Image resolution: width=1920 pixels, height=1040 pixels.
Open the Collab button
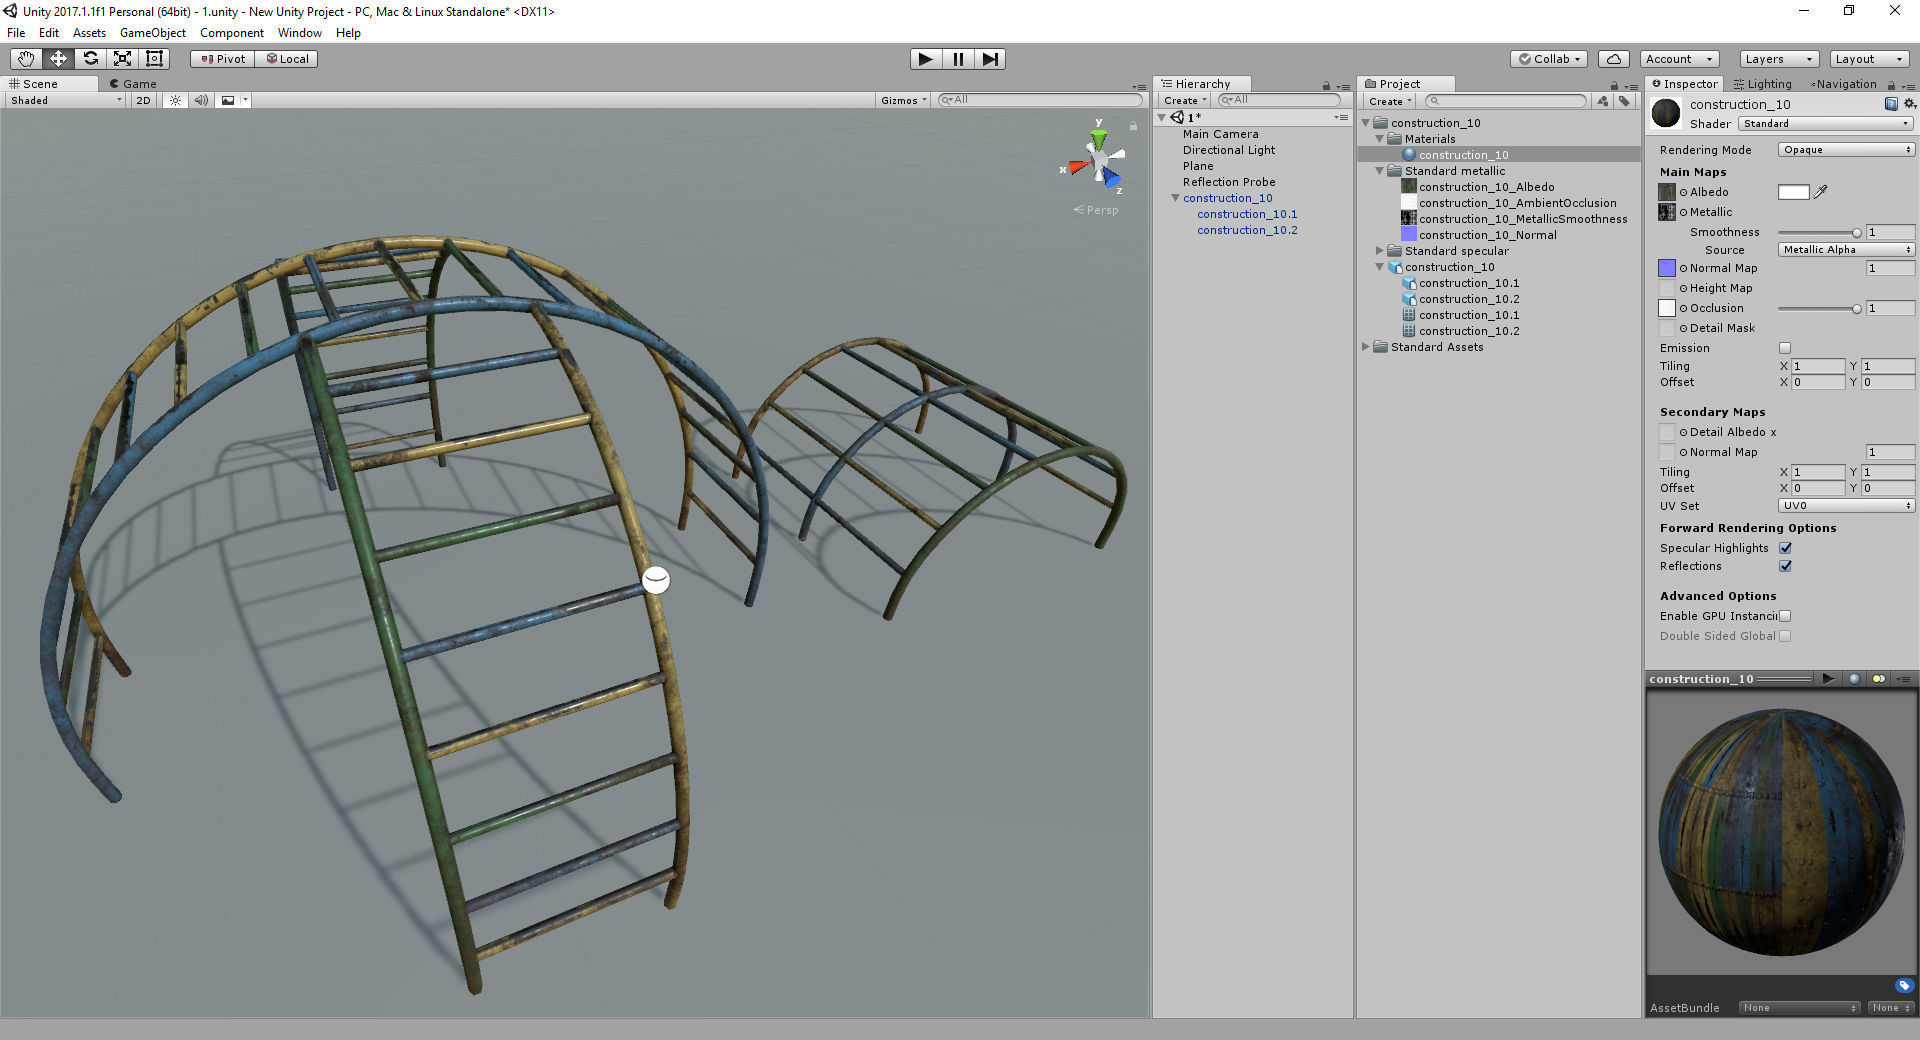tap(1549, 59)
